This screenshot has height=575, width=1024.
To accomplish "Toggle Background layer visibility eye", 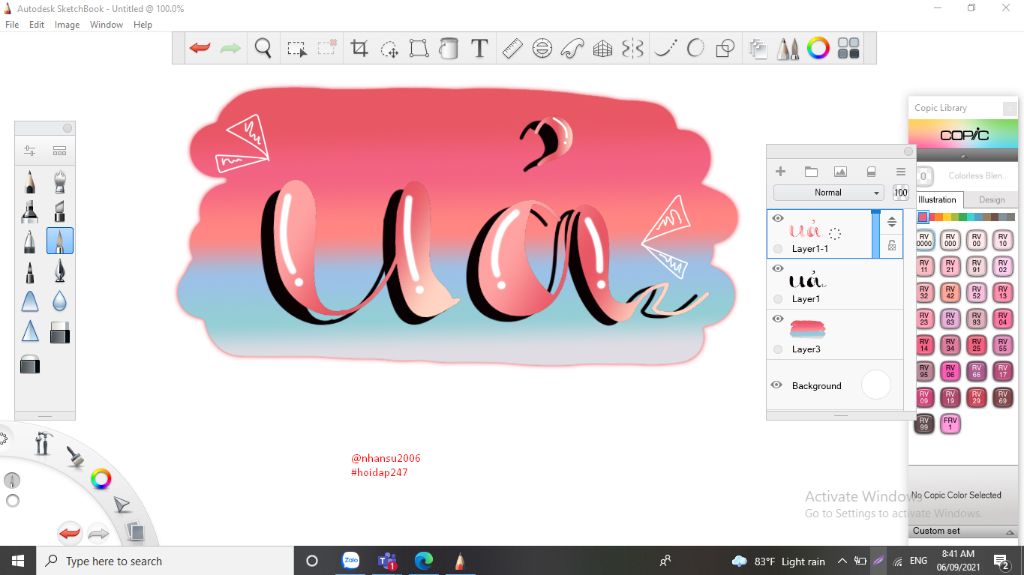I will pyautogui.click(x=776, y=385).
